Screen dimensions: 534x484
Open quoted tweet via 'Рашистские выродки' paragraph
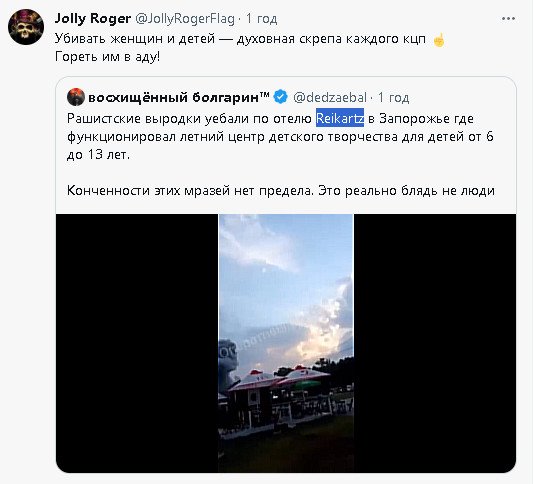coord(280,137)
